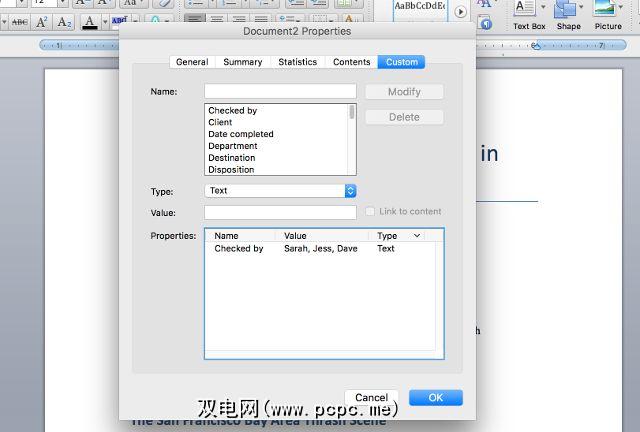Image resolution: width=640 pixels, height=432 pixels.
Task: Open the font color dropdown arrow
Action: tap(105, 22)
